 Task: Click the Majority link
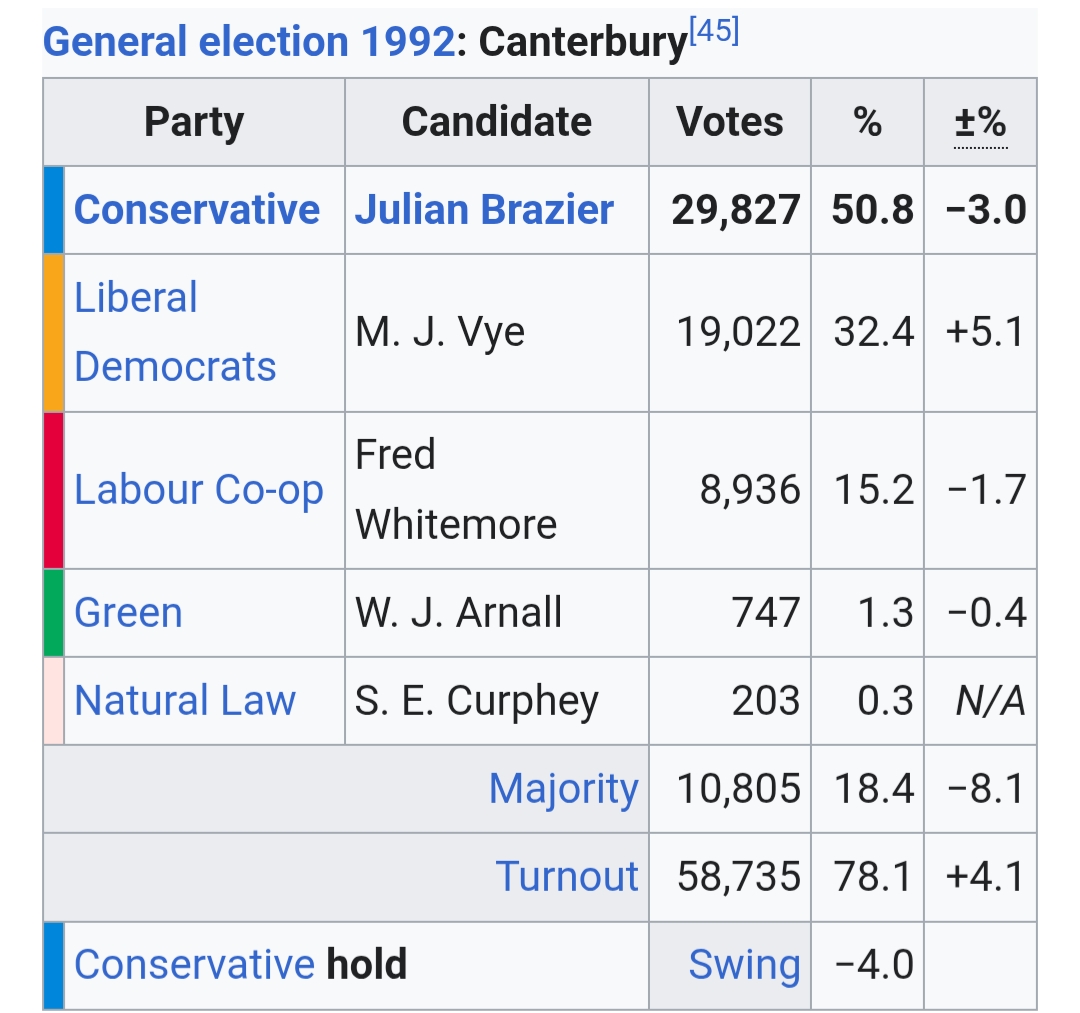[x=563, y=789]
